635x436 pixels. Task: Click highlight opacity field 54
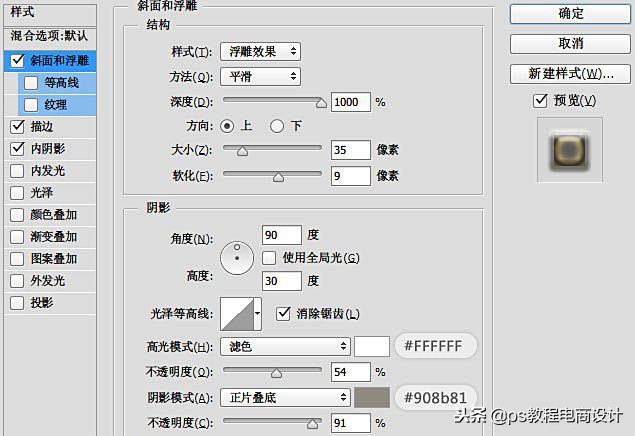tap(351, 372)
